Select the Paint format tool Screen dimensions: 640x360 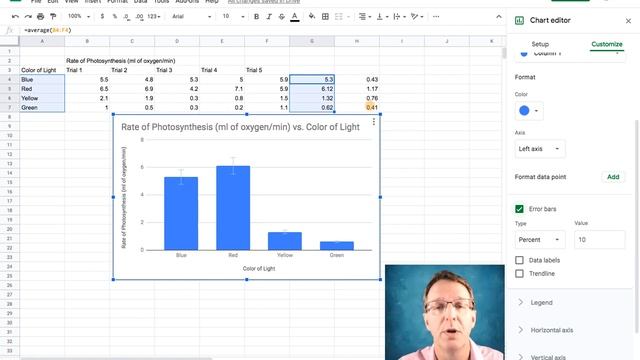(x=53, y=17)
